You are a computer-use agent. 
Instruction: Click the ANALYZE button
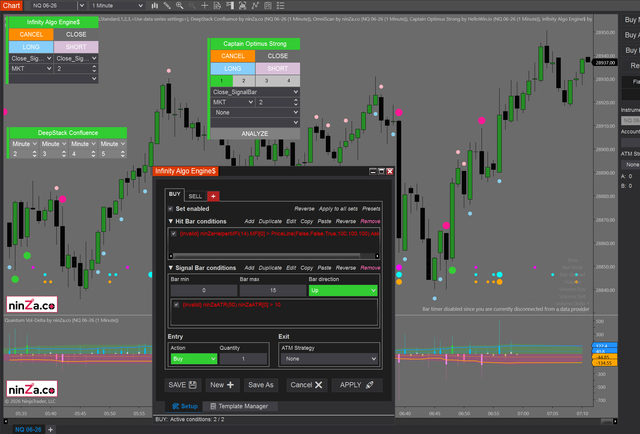coord(255,134)
